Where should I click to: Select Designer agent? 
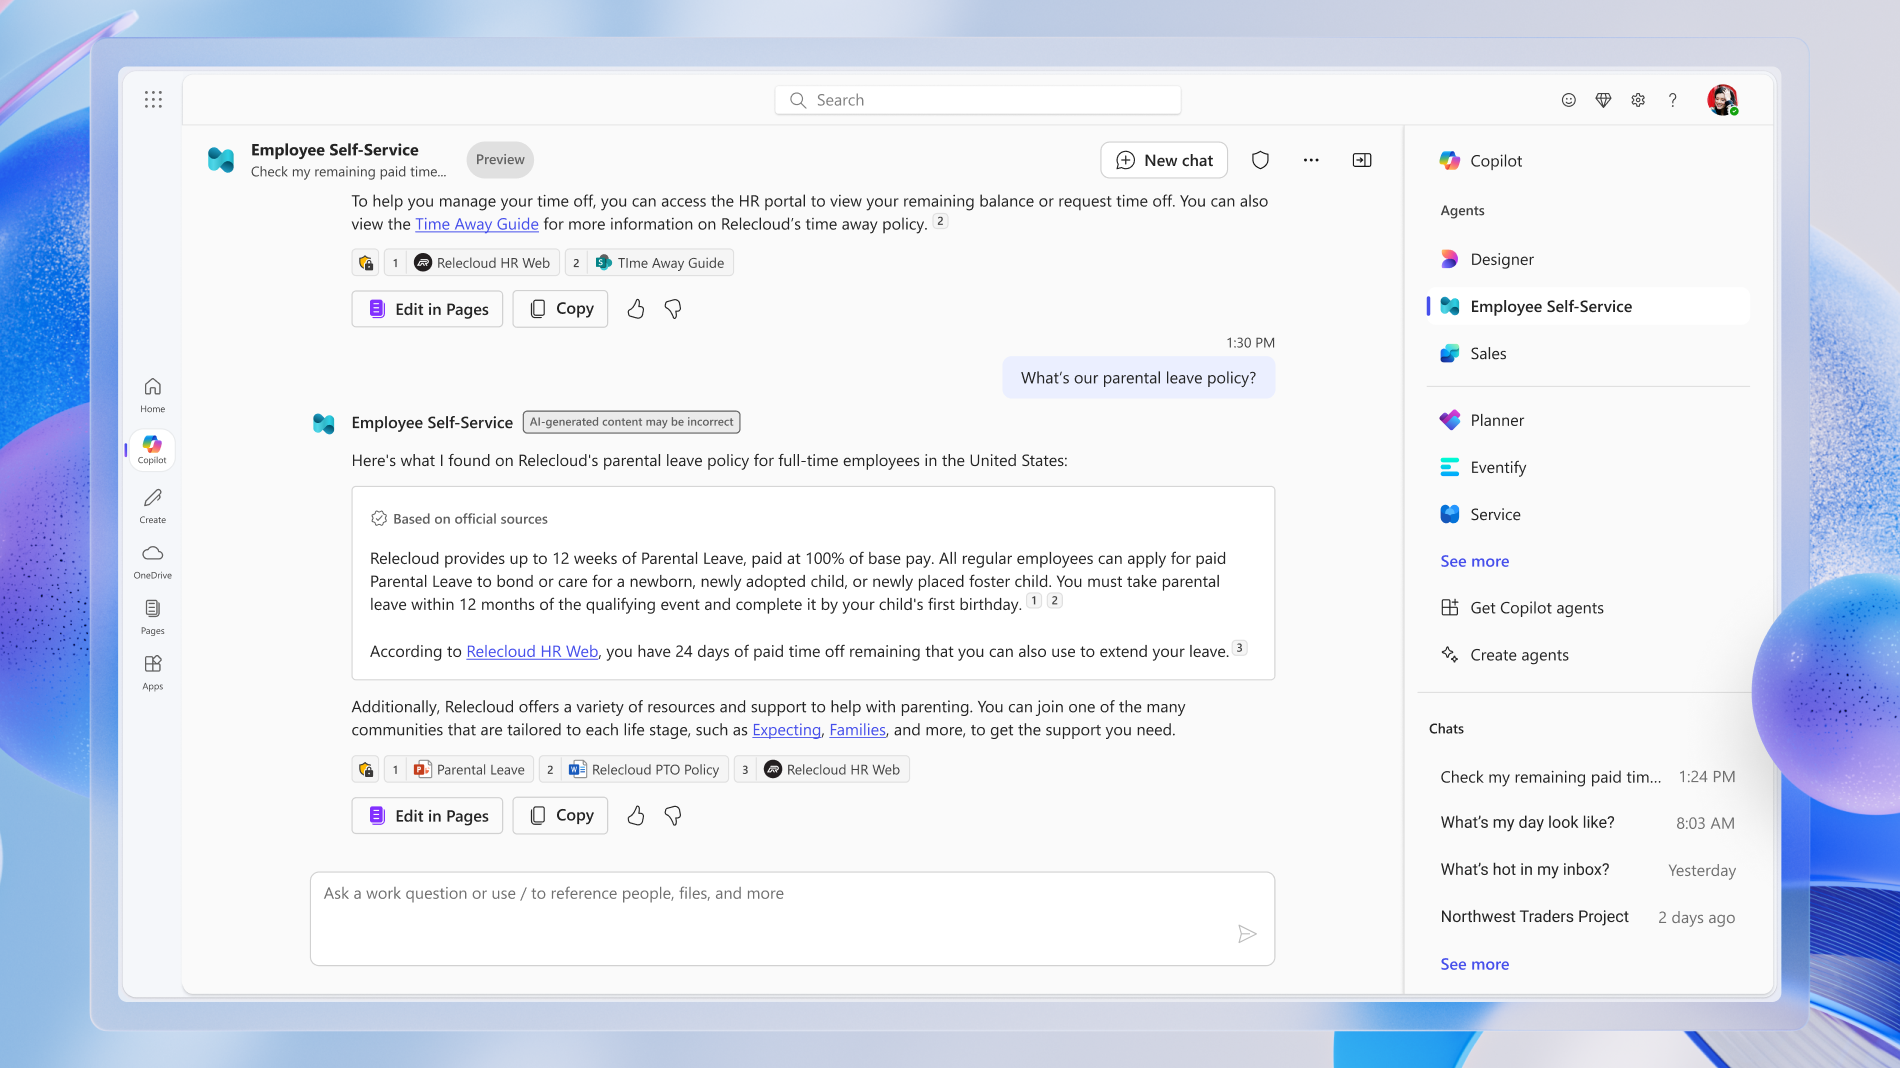(1588, 259)
